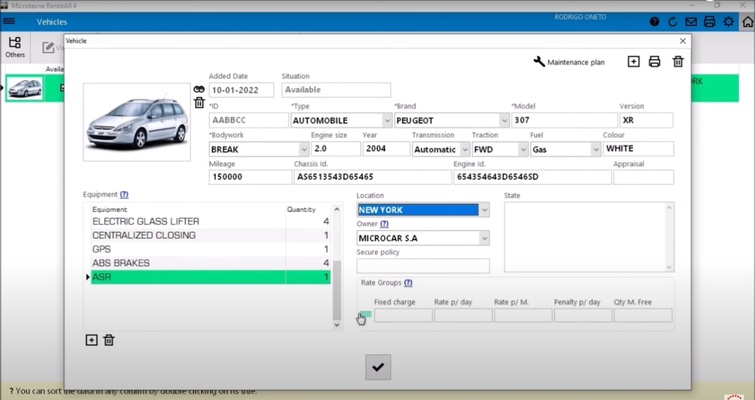The width and height of the screenshot is (755, 400).
Task: Click the Year field showing 2004
Action: (x=386, y=149)
